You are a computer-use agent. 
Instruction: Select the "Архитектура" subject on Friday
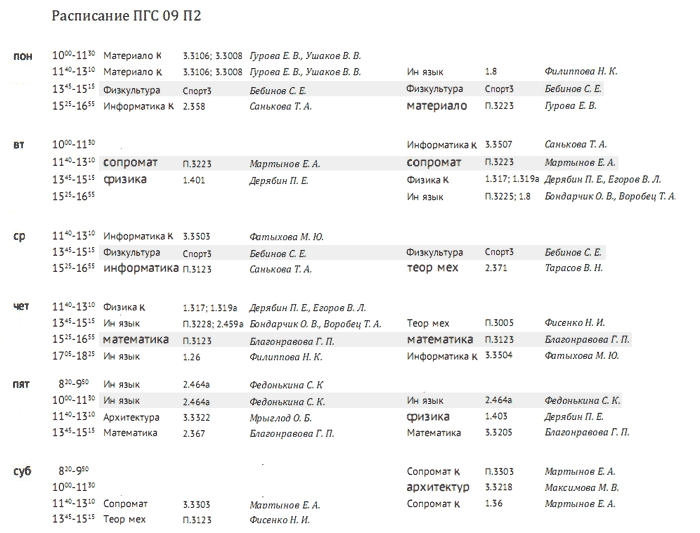pyautogui.click(x=131, y=417)
